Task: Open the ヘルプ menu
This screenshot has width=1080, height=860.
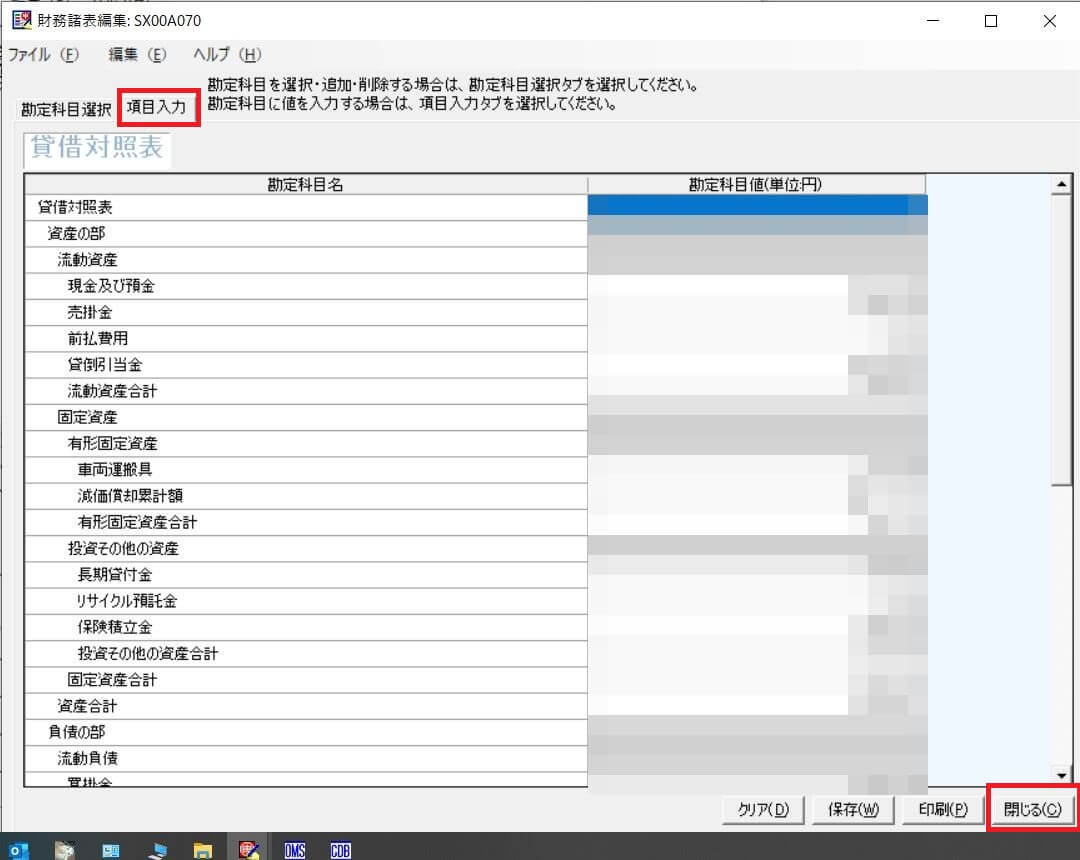Action: click(227, 55)
